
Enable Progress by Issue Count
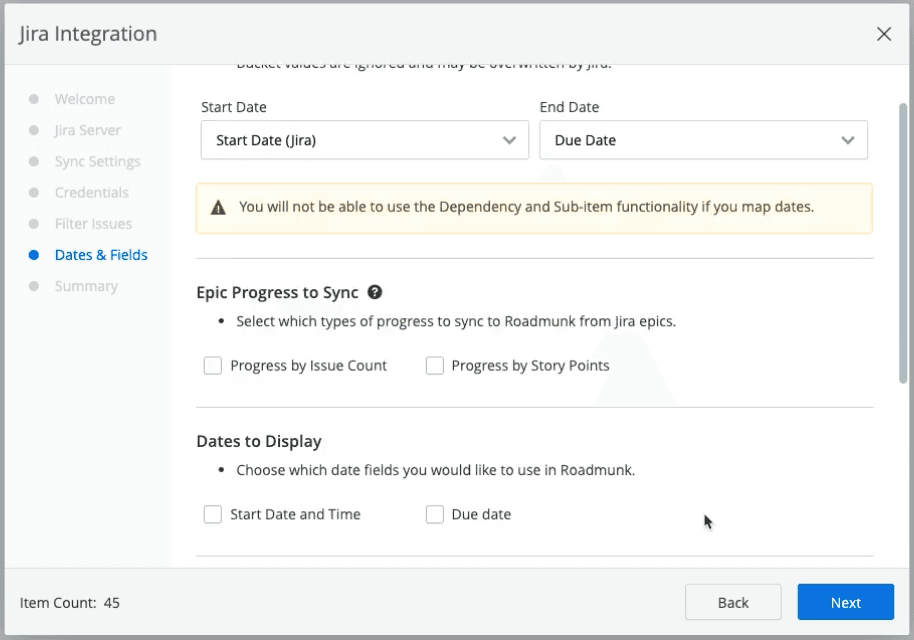[x=212, y=365]
